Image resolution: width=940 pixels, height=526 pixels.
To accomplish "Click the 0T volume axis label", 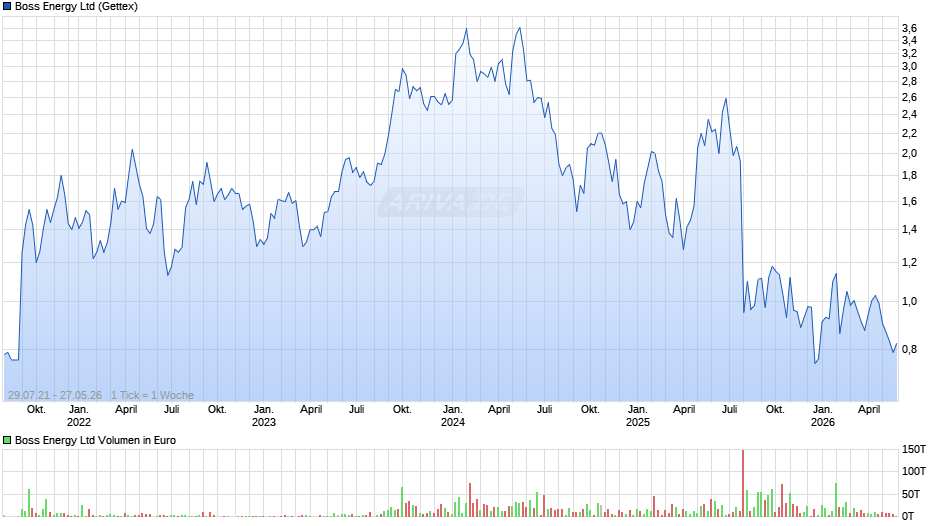I will pos(909,516).
